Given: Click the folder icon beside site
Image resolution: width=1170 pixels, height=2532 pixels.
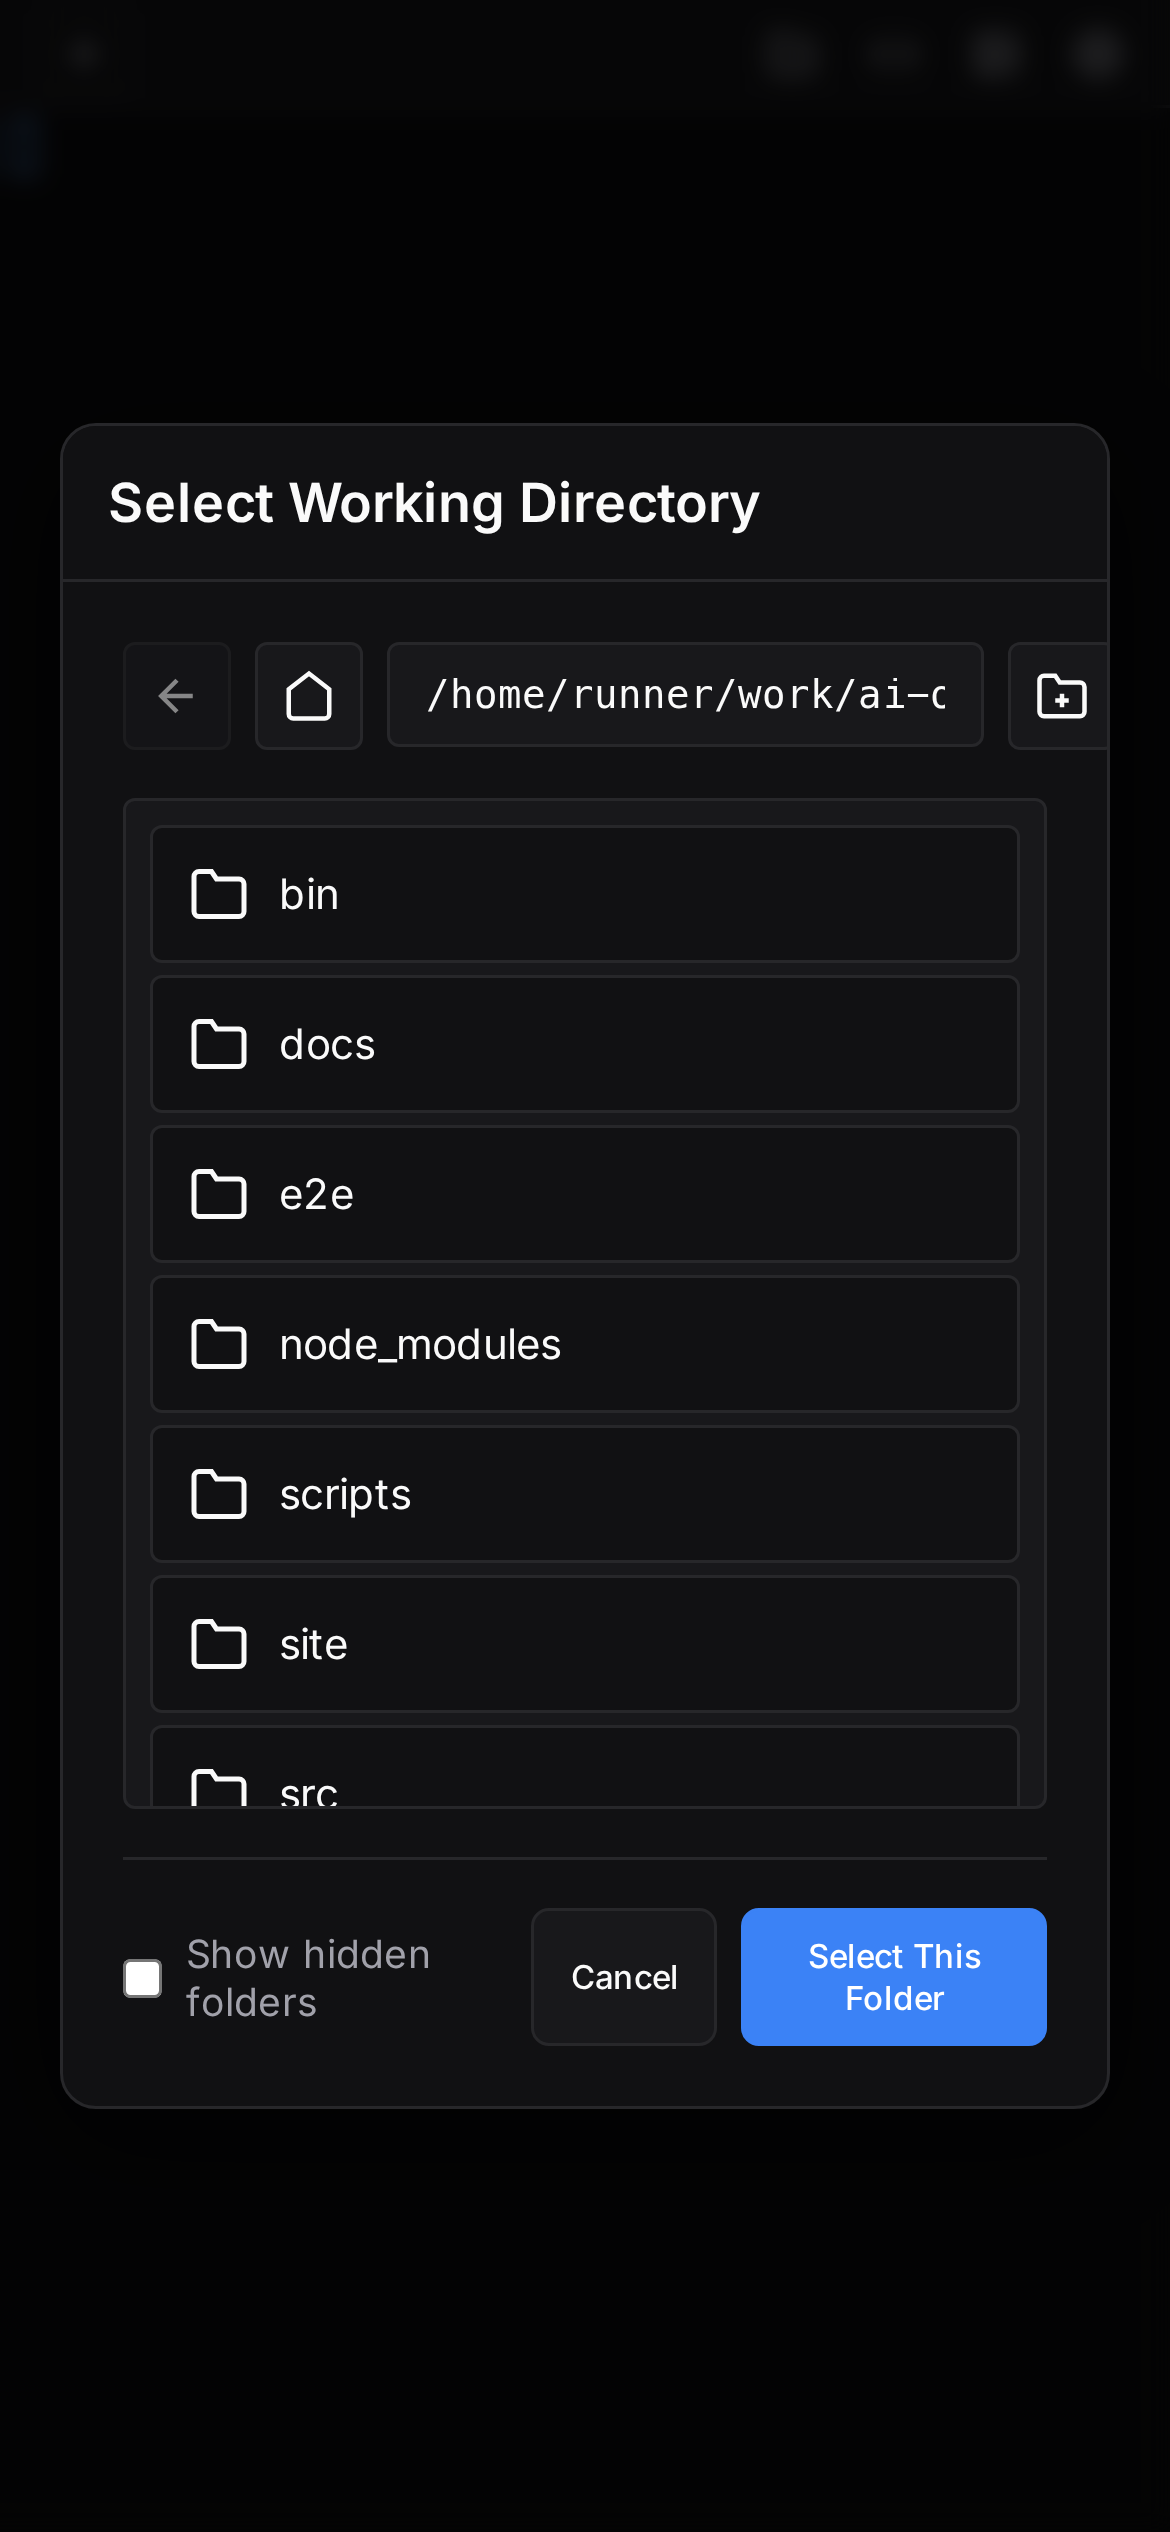Looking at the screenshot, I should (x=218, y=1644).
